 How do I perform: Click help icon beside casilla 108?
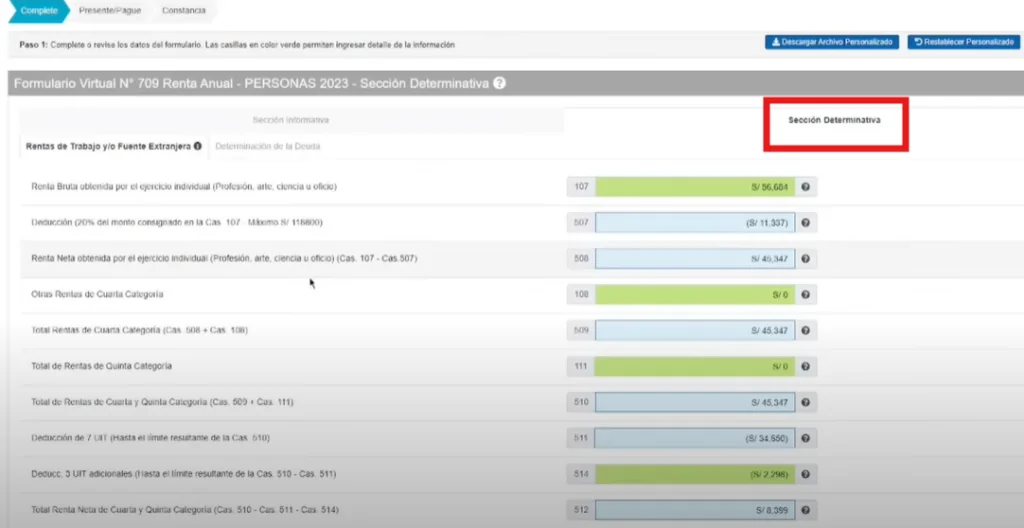(x=806, y=295)
